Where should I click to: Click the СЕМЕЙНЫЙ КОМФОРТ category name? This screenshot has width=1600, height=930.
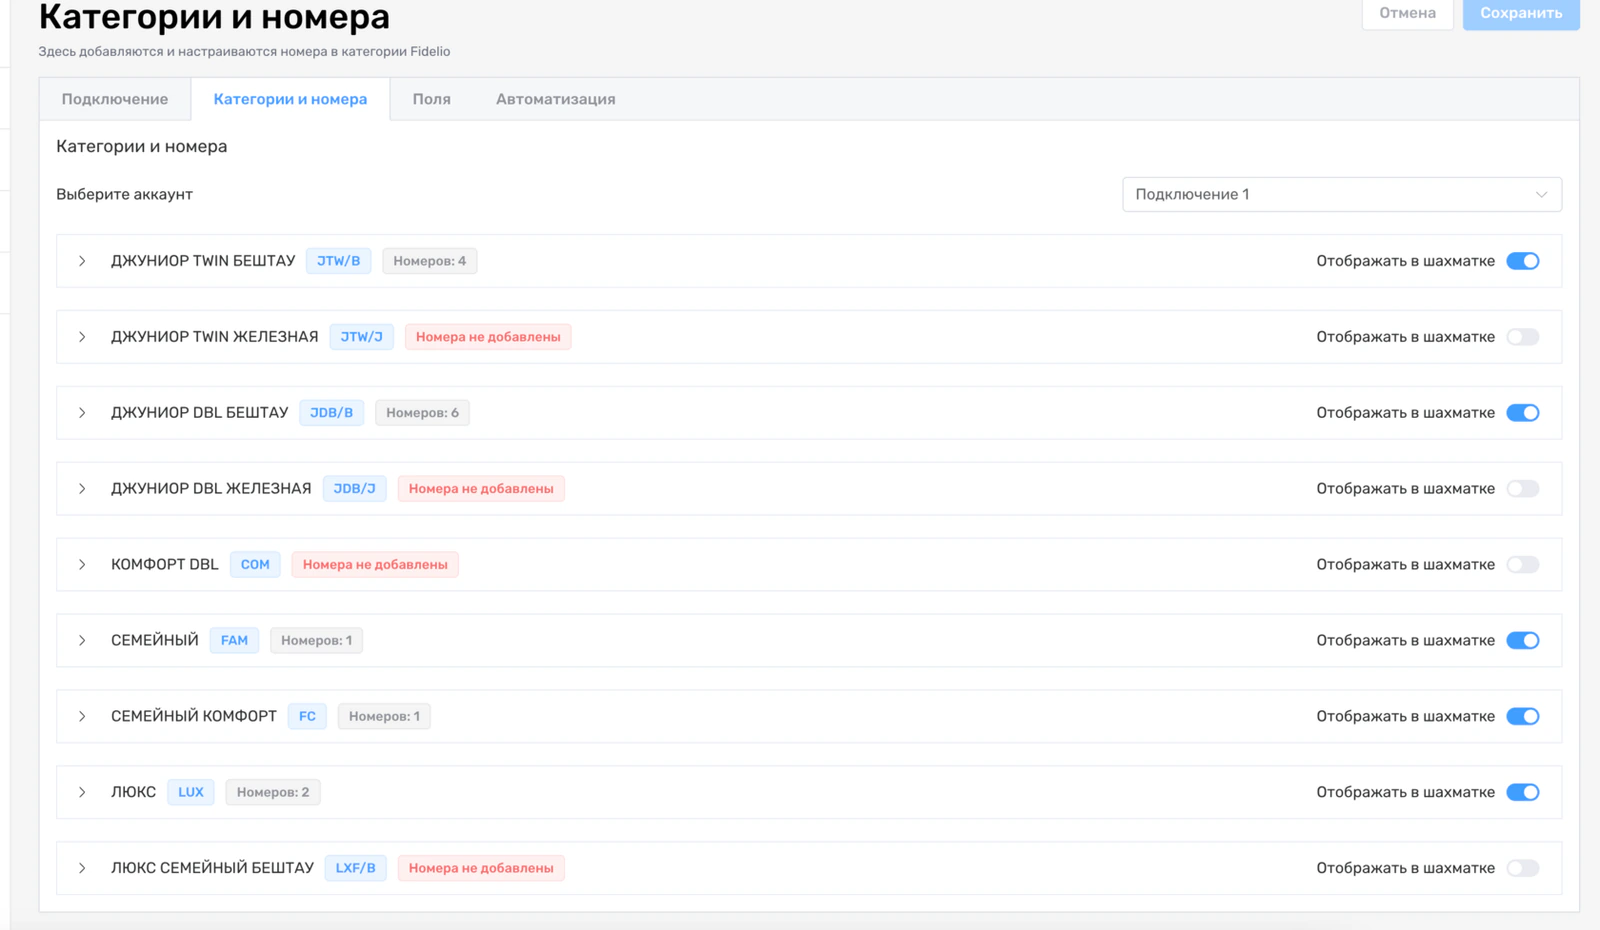pyautogui.click(x=194, y=717)
